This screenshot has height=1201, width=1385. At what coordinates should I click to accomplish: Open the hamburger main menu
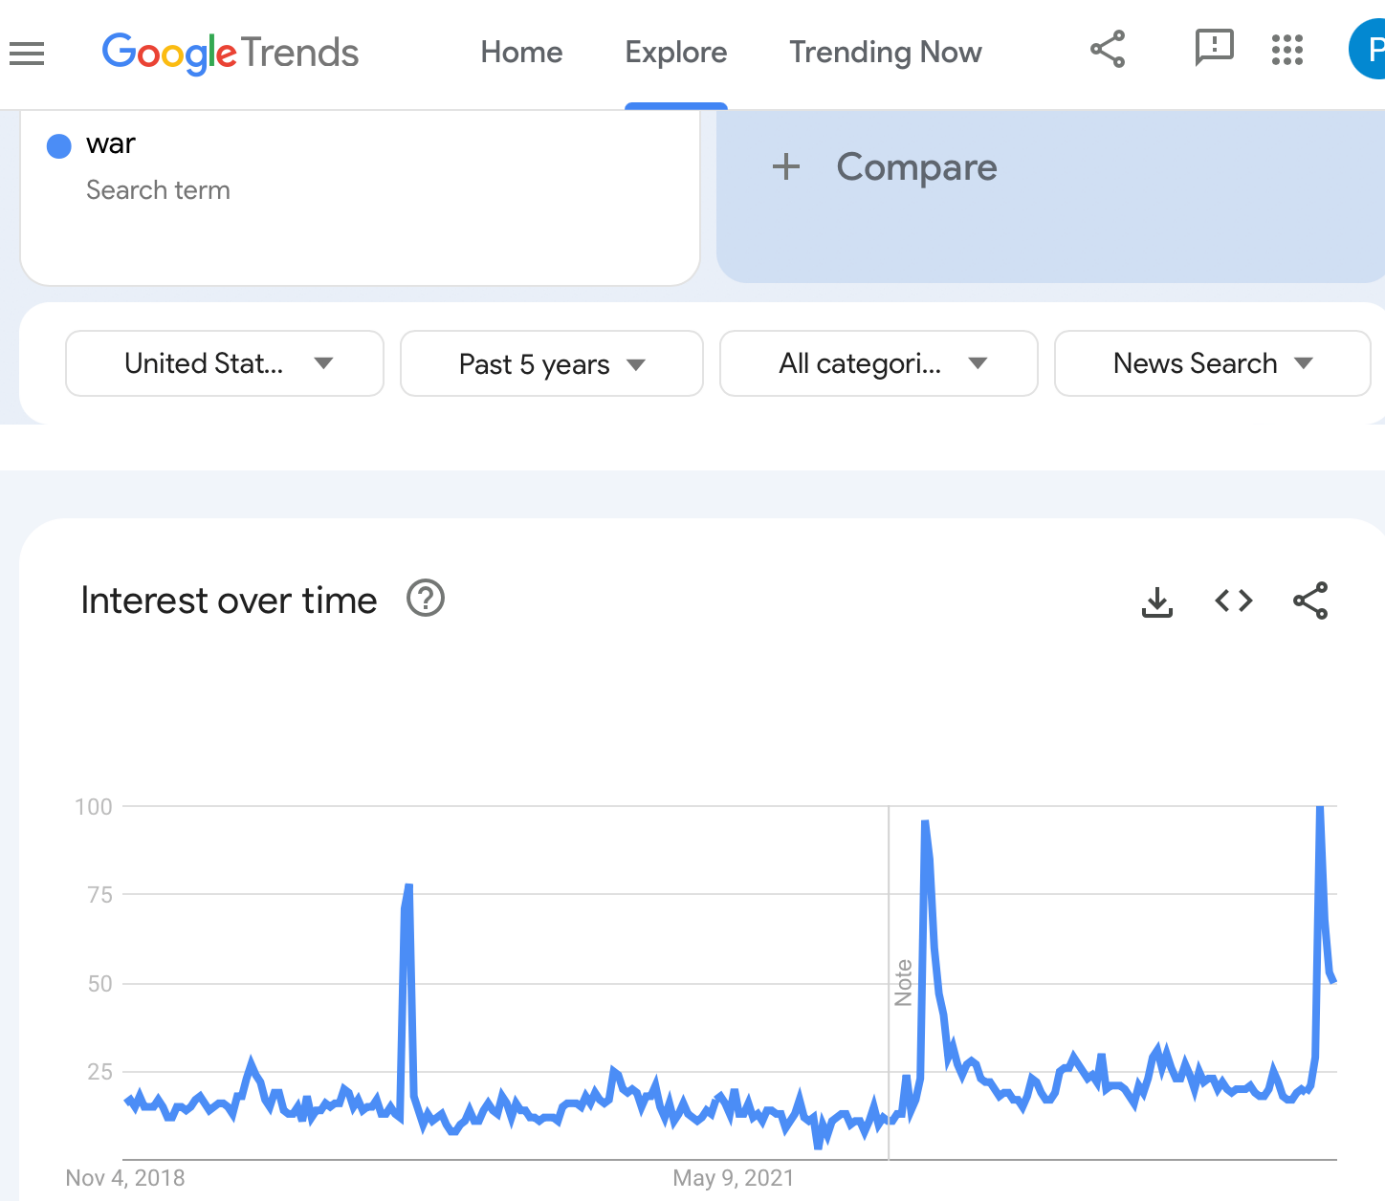tap(27, 53)
